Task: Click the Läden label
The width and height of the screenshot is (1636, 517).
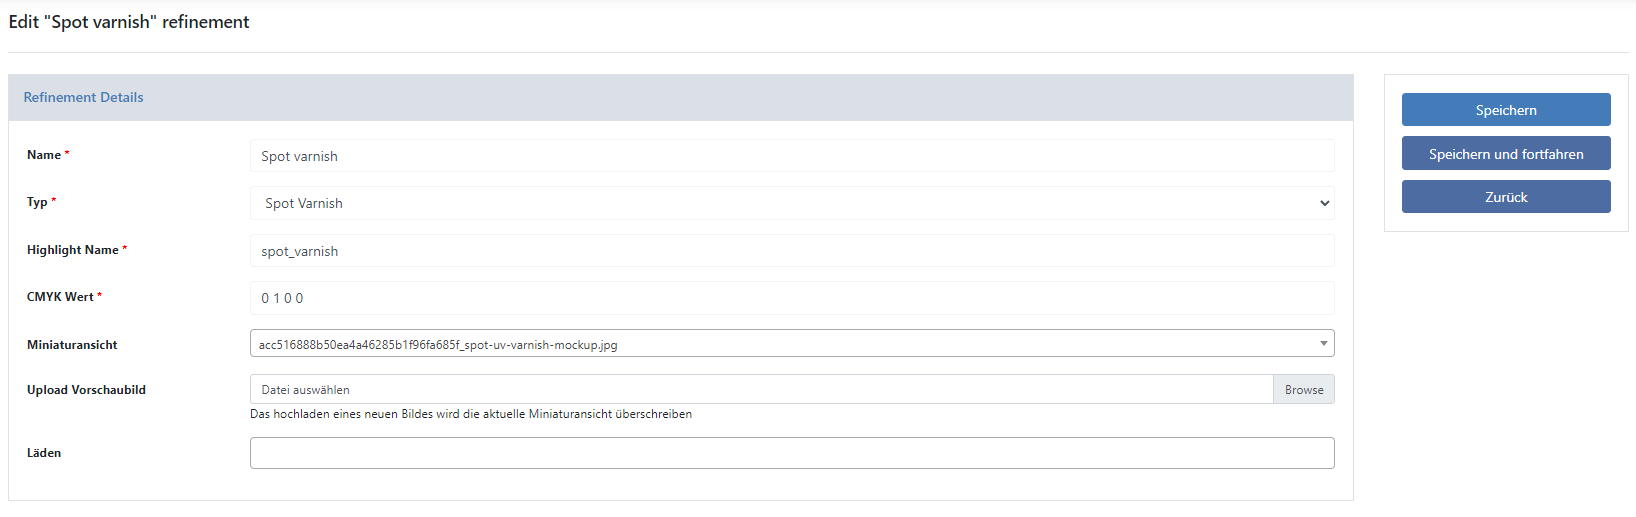Action: [x=44, y=453]
